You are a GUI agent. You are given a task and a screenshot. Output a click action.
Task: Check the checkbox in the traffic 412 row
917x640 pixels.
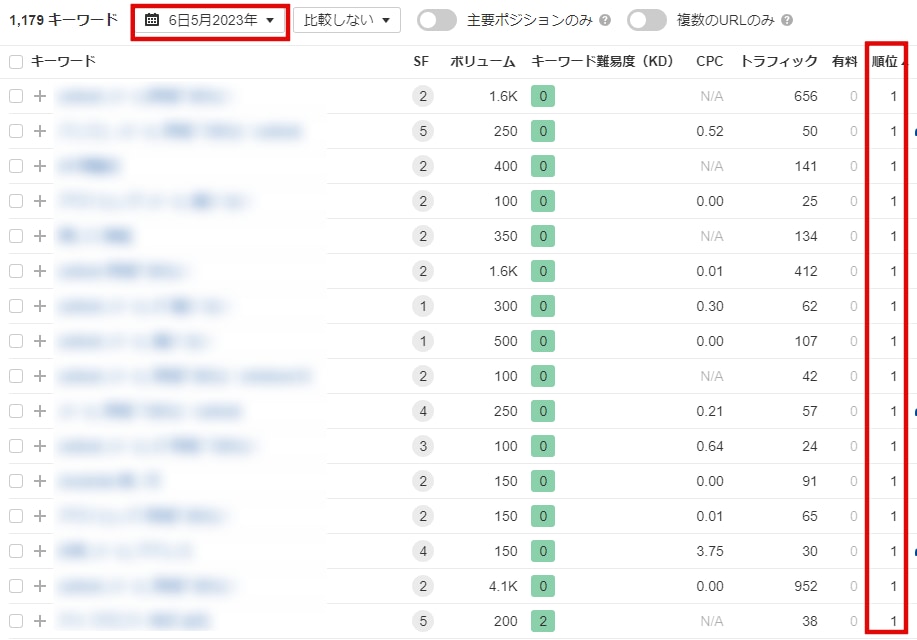[x=16, y=271]
